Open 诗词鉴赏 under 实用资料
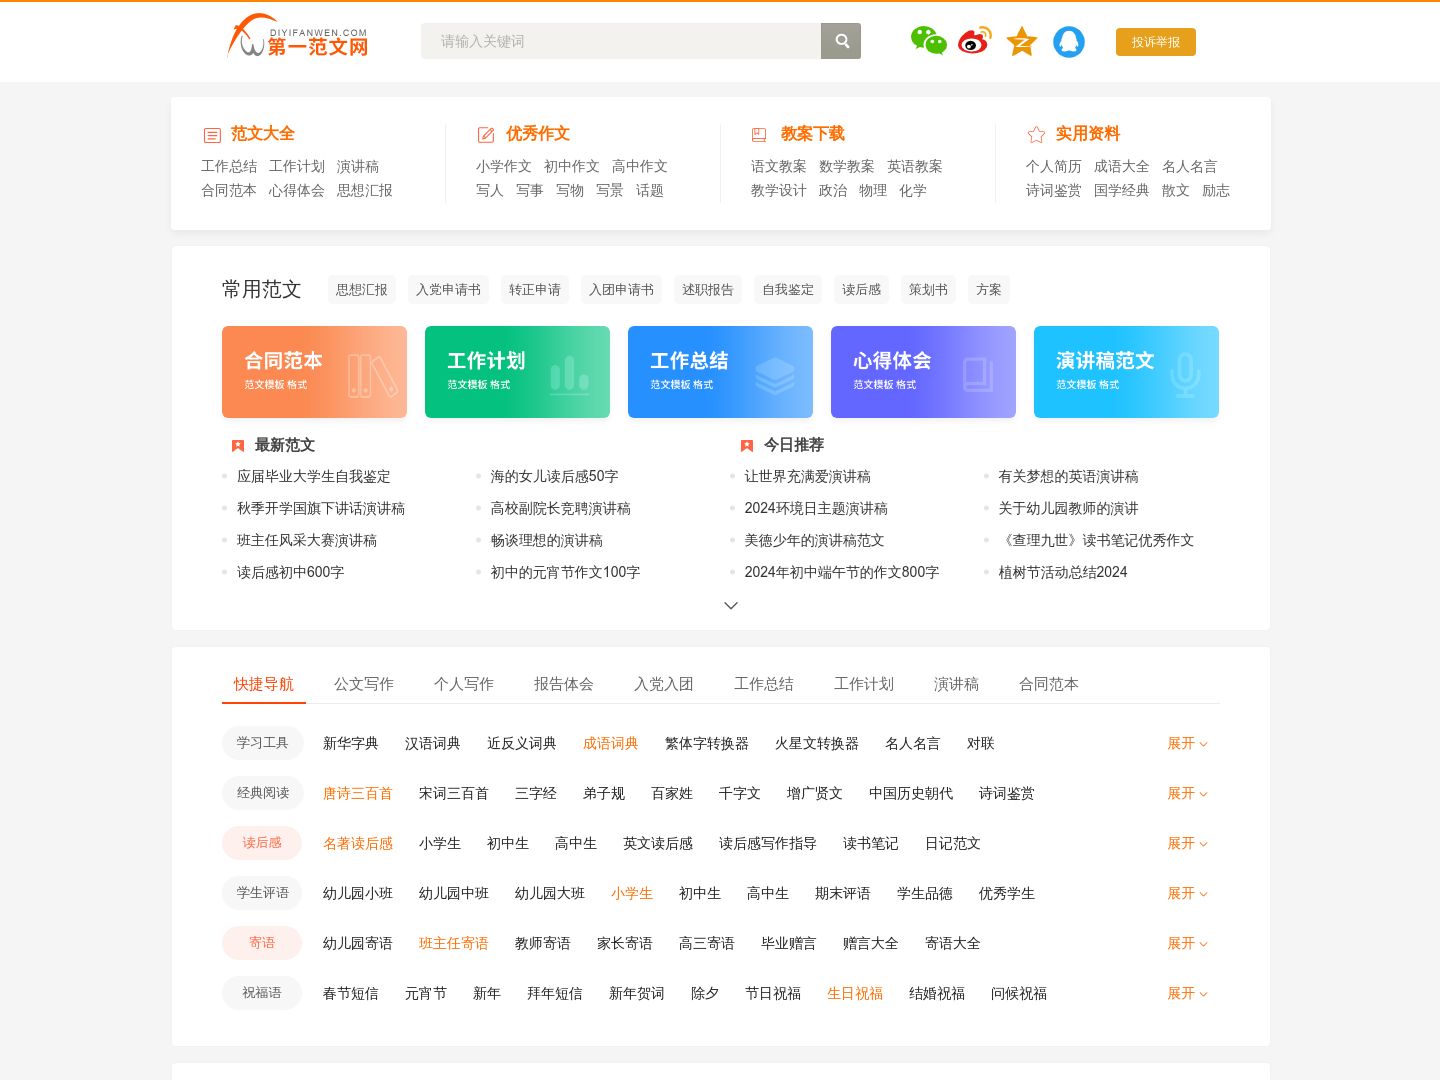This screenshot has height=1080, width=1440. click(x=1054, y=190)
